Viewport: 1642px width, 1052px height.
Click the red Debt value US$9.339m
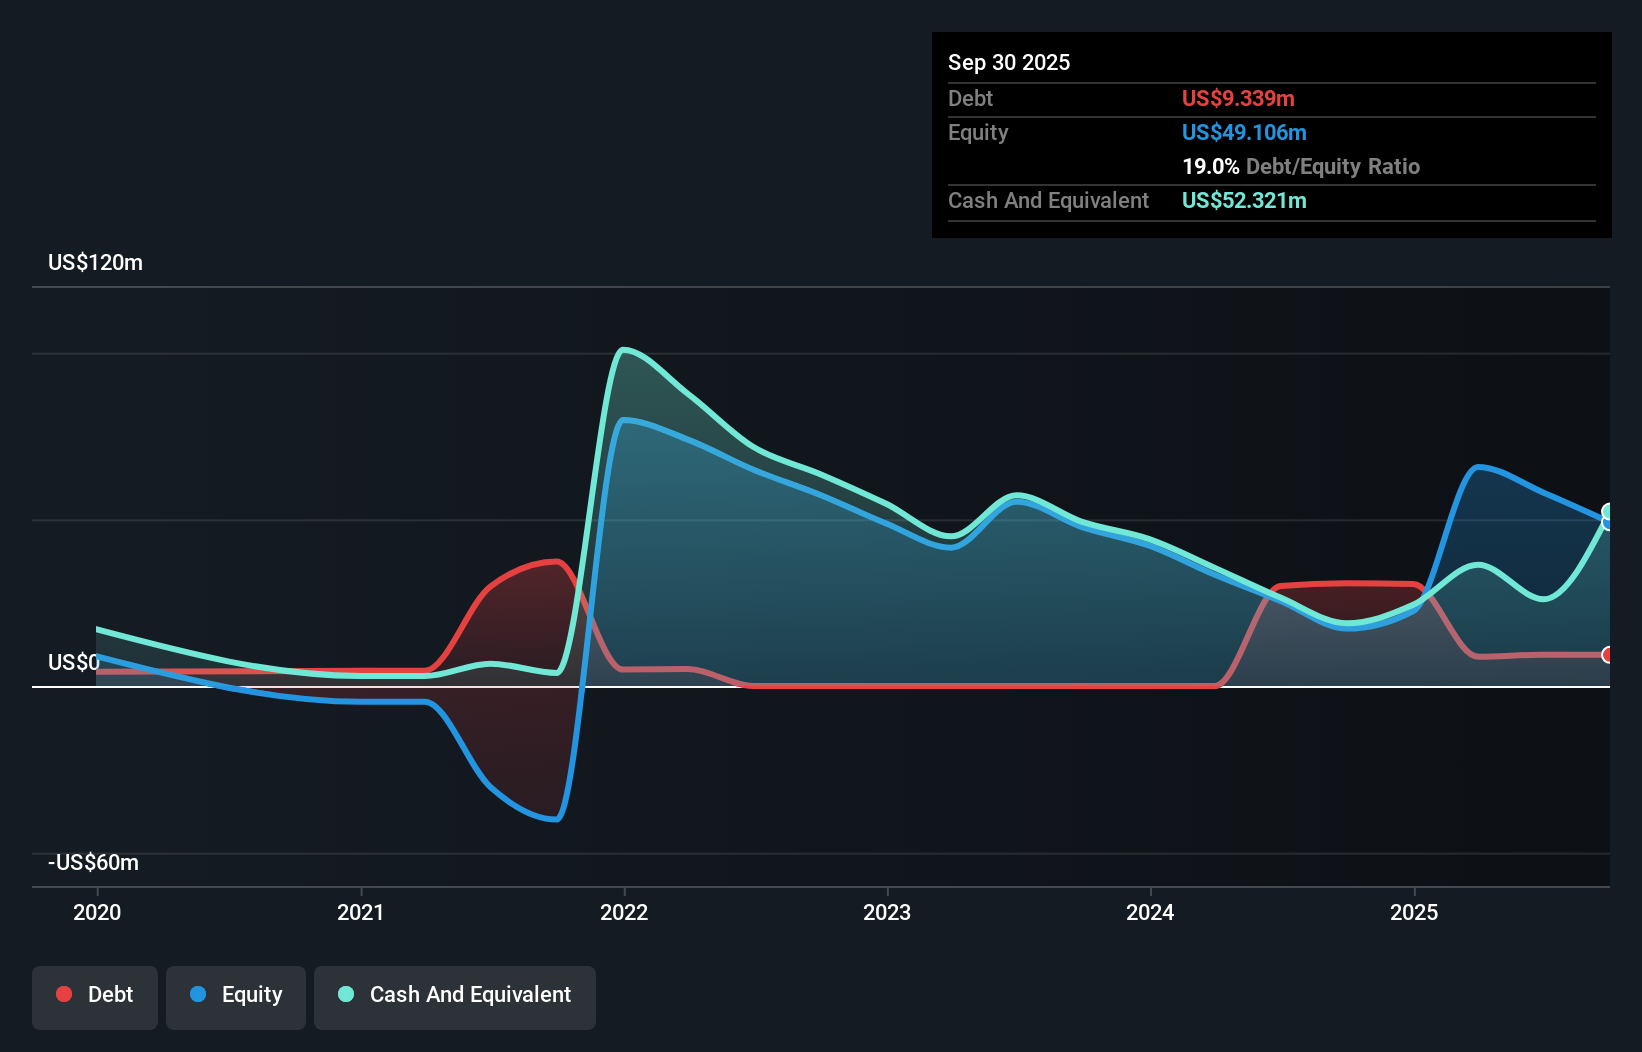click(x=1238, y=98)
